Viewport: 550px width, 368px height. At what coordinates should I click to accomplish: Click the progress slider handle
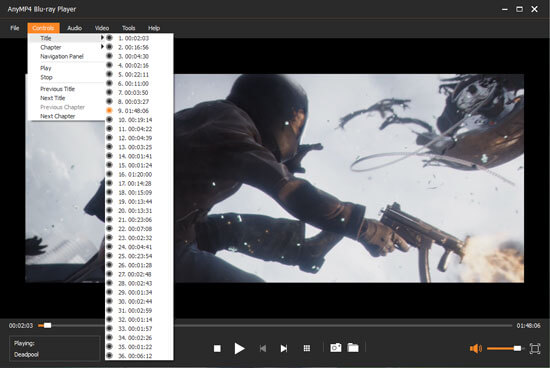tap(48, 326)
